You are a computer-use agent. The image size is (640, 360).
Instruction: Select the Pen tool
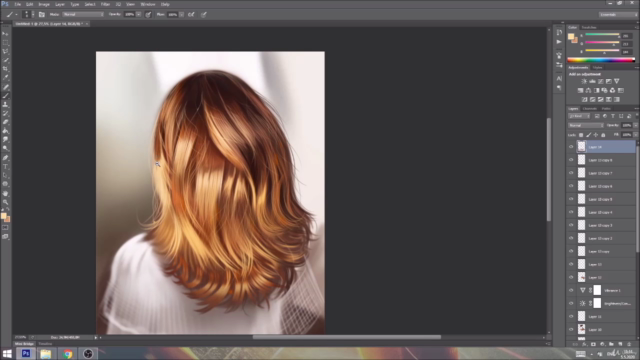click(5, 158)
